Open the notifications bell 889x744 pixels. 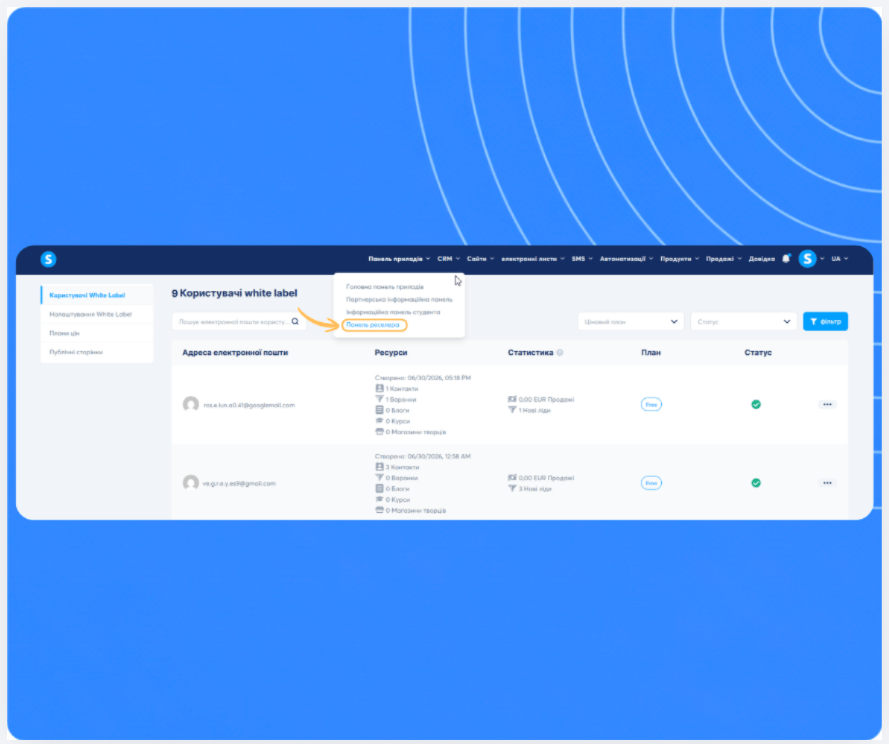click(x=786, y=259)
